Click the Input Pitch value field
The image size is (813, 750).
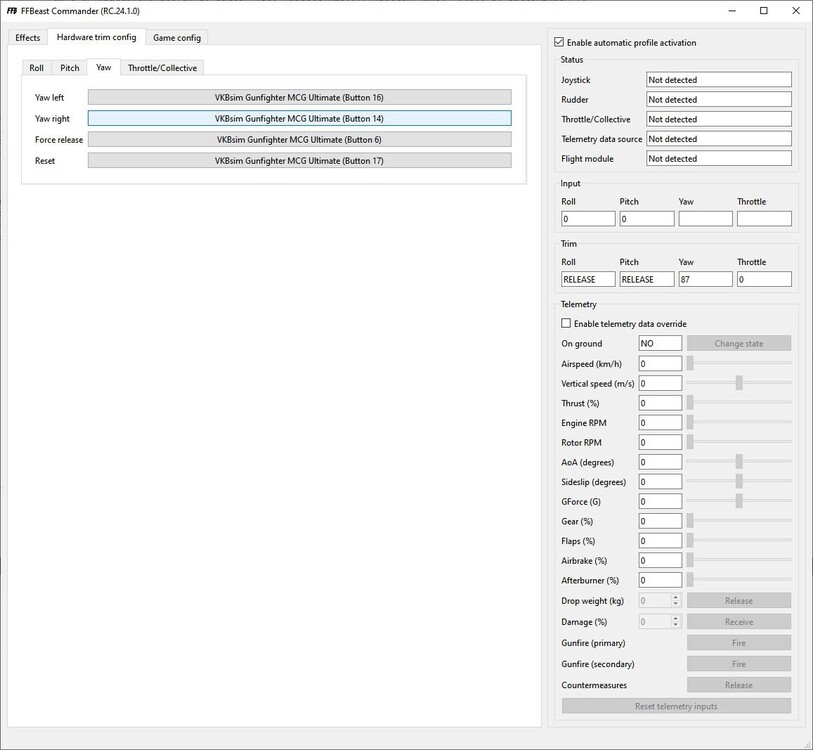[647, 219]
